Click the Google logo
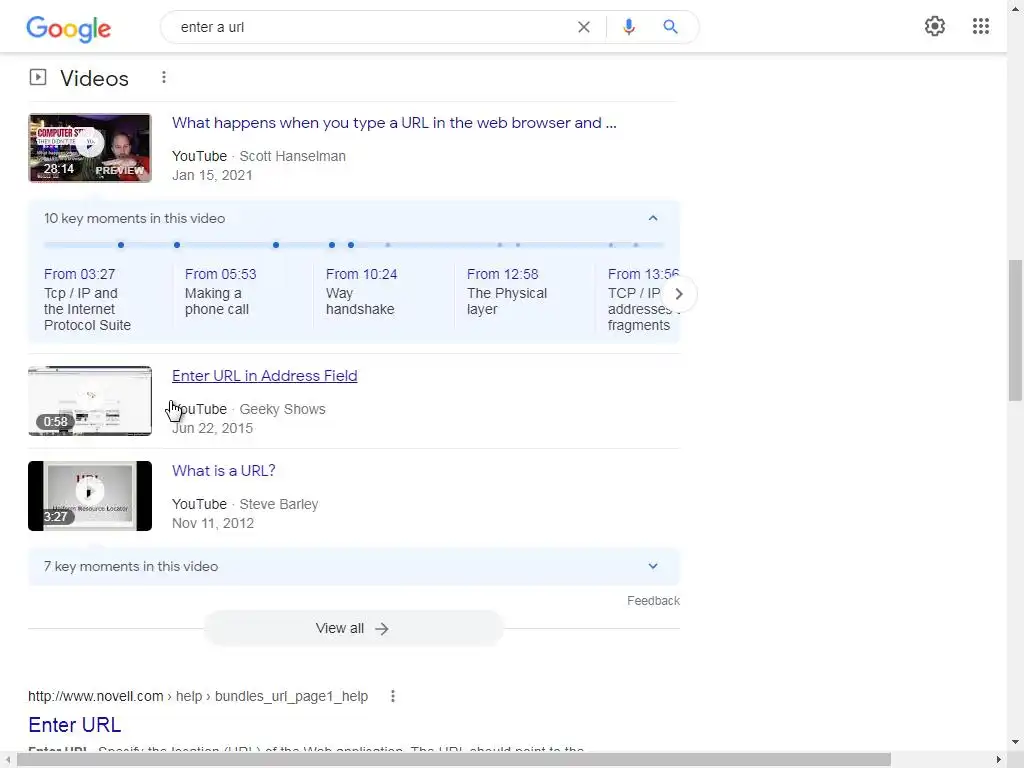This screenshot has width=1024, height=768. [x=69, y=28]
